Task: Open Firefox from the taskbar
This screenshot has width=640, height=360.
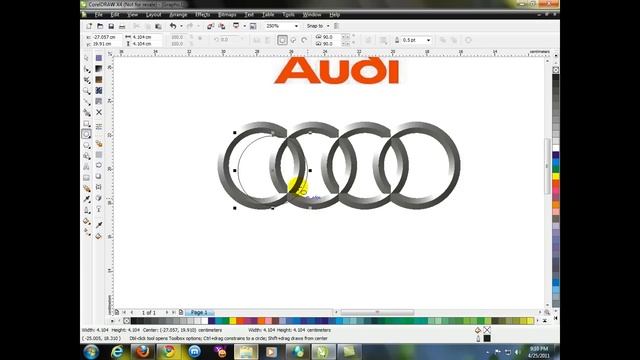Action: click(142, 351)
